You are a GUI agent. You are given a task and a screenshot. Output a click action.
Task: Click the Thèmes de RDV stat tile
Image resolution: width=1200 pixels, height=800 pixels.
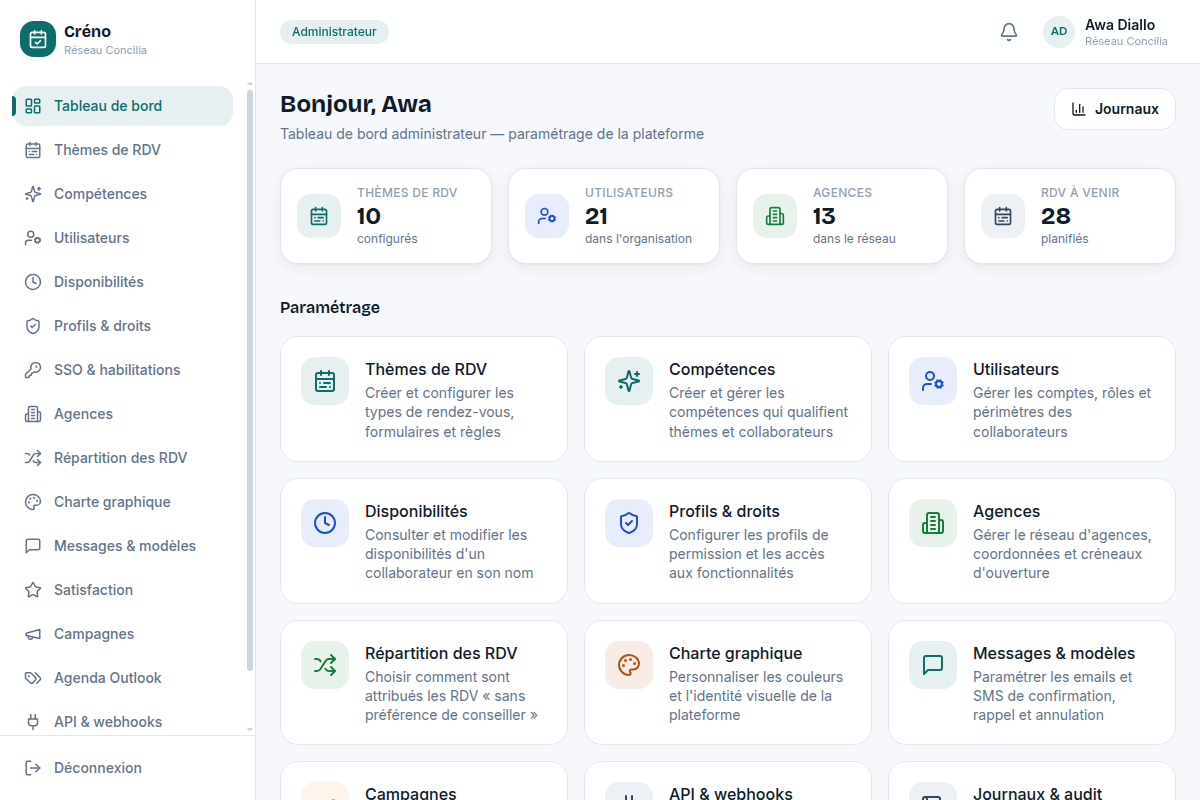(x=386, y=216)
